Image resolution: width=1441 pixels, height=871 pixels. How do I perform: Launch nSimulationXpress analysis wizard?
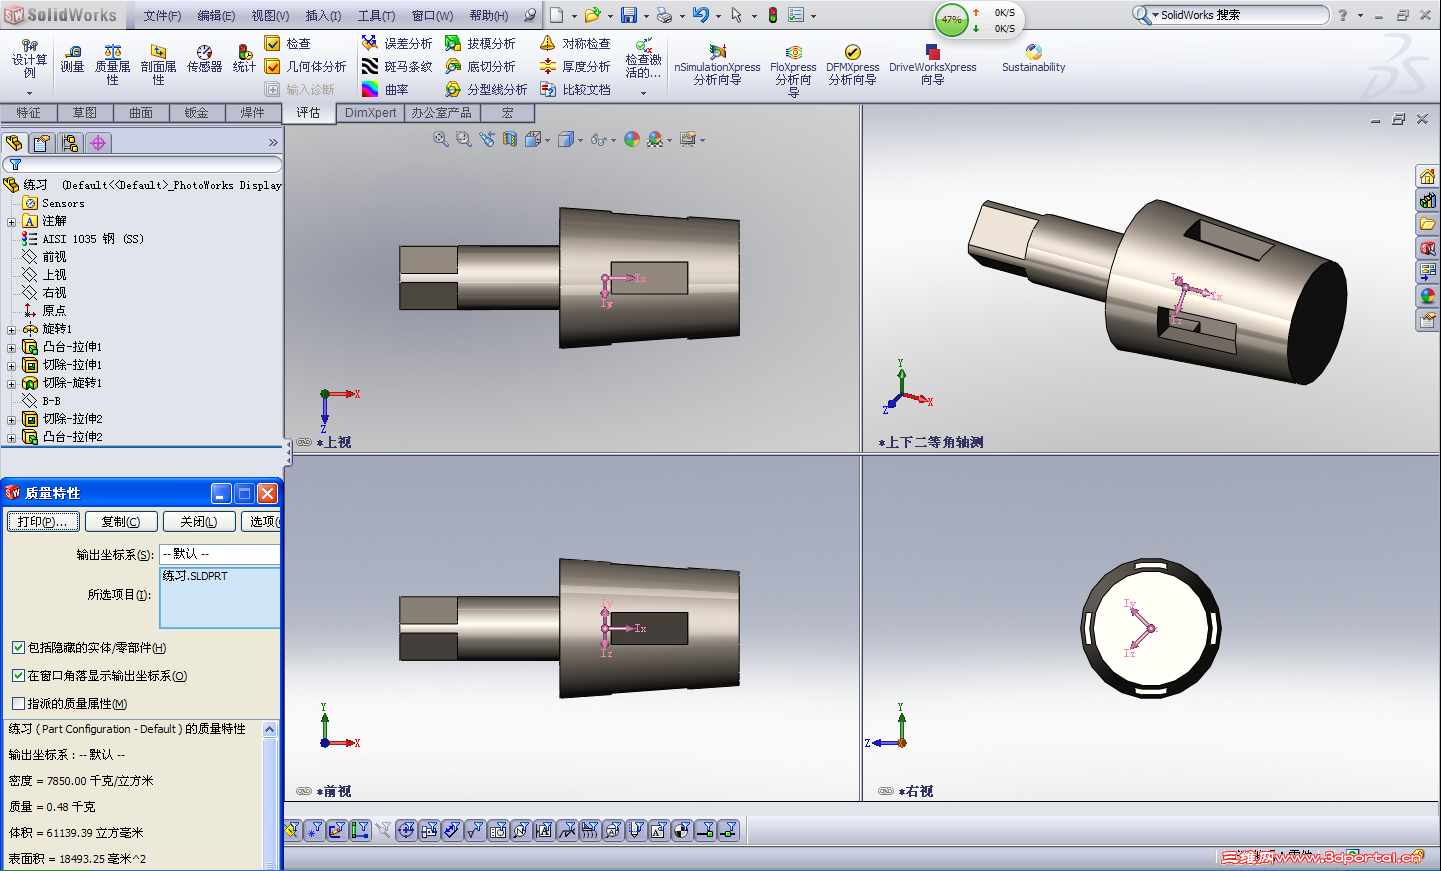click(717, 65)
